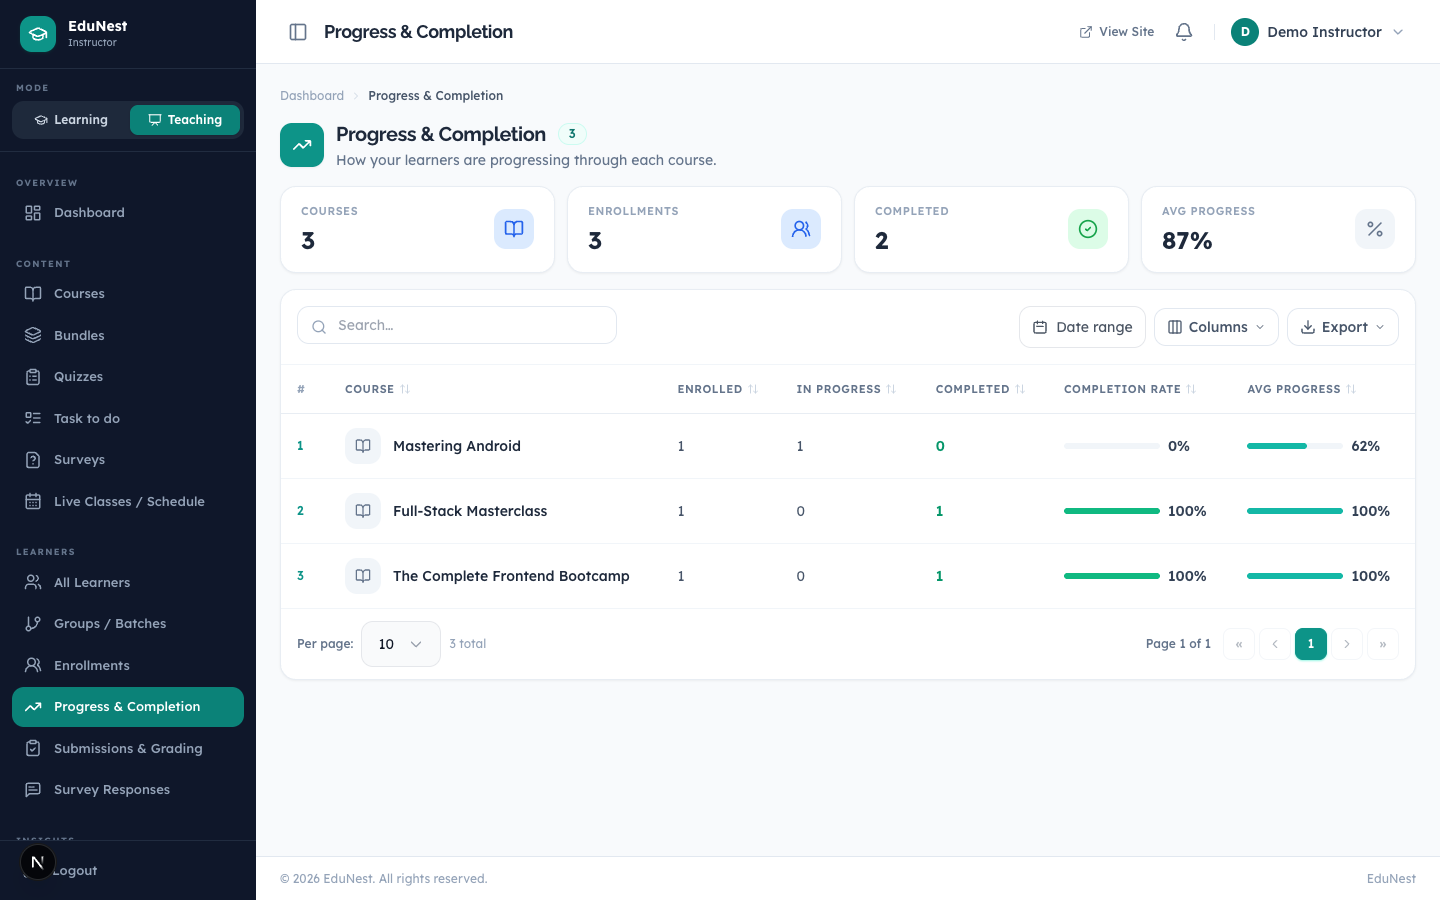
Task: Click the 87% average progress value
Action: pos(1187,241)
